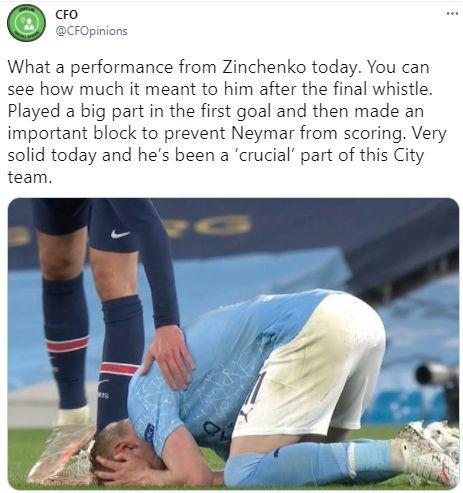The width and height of the screenshot is (463, 493).
Task: Open the CFO green profile avatar
Action: click(x=26, y=22)
